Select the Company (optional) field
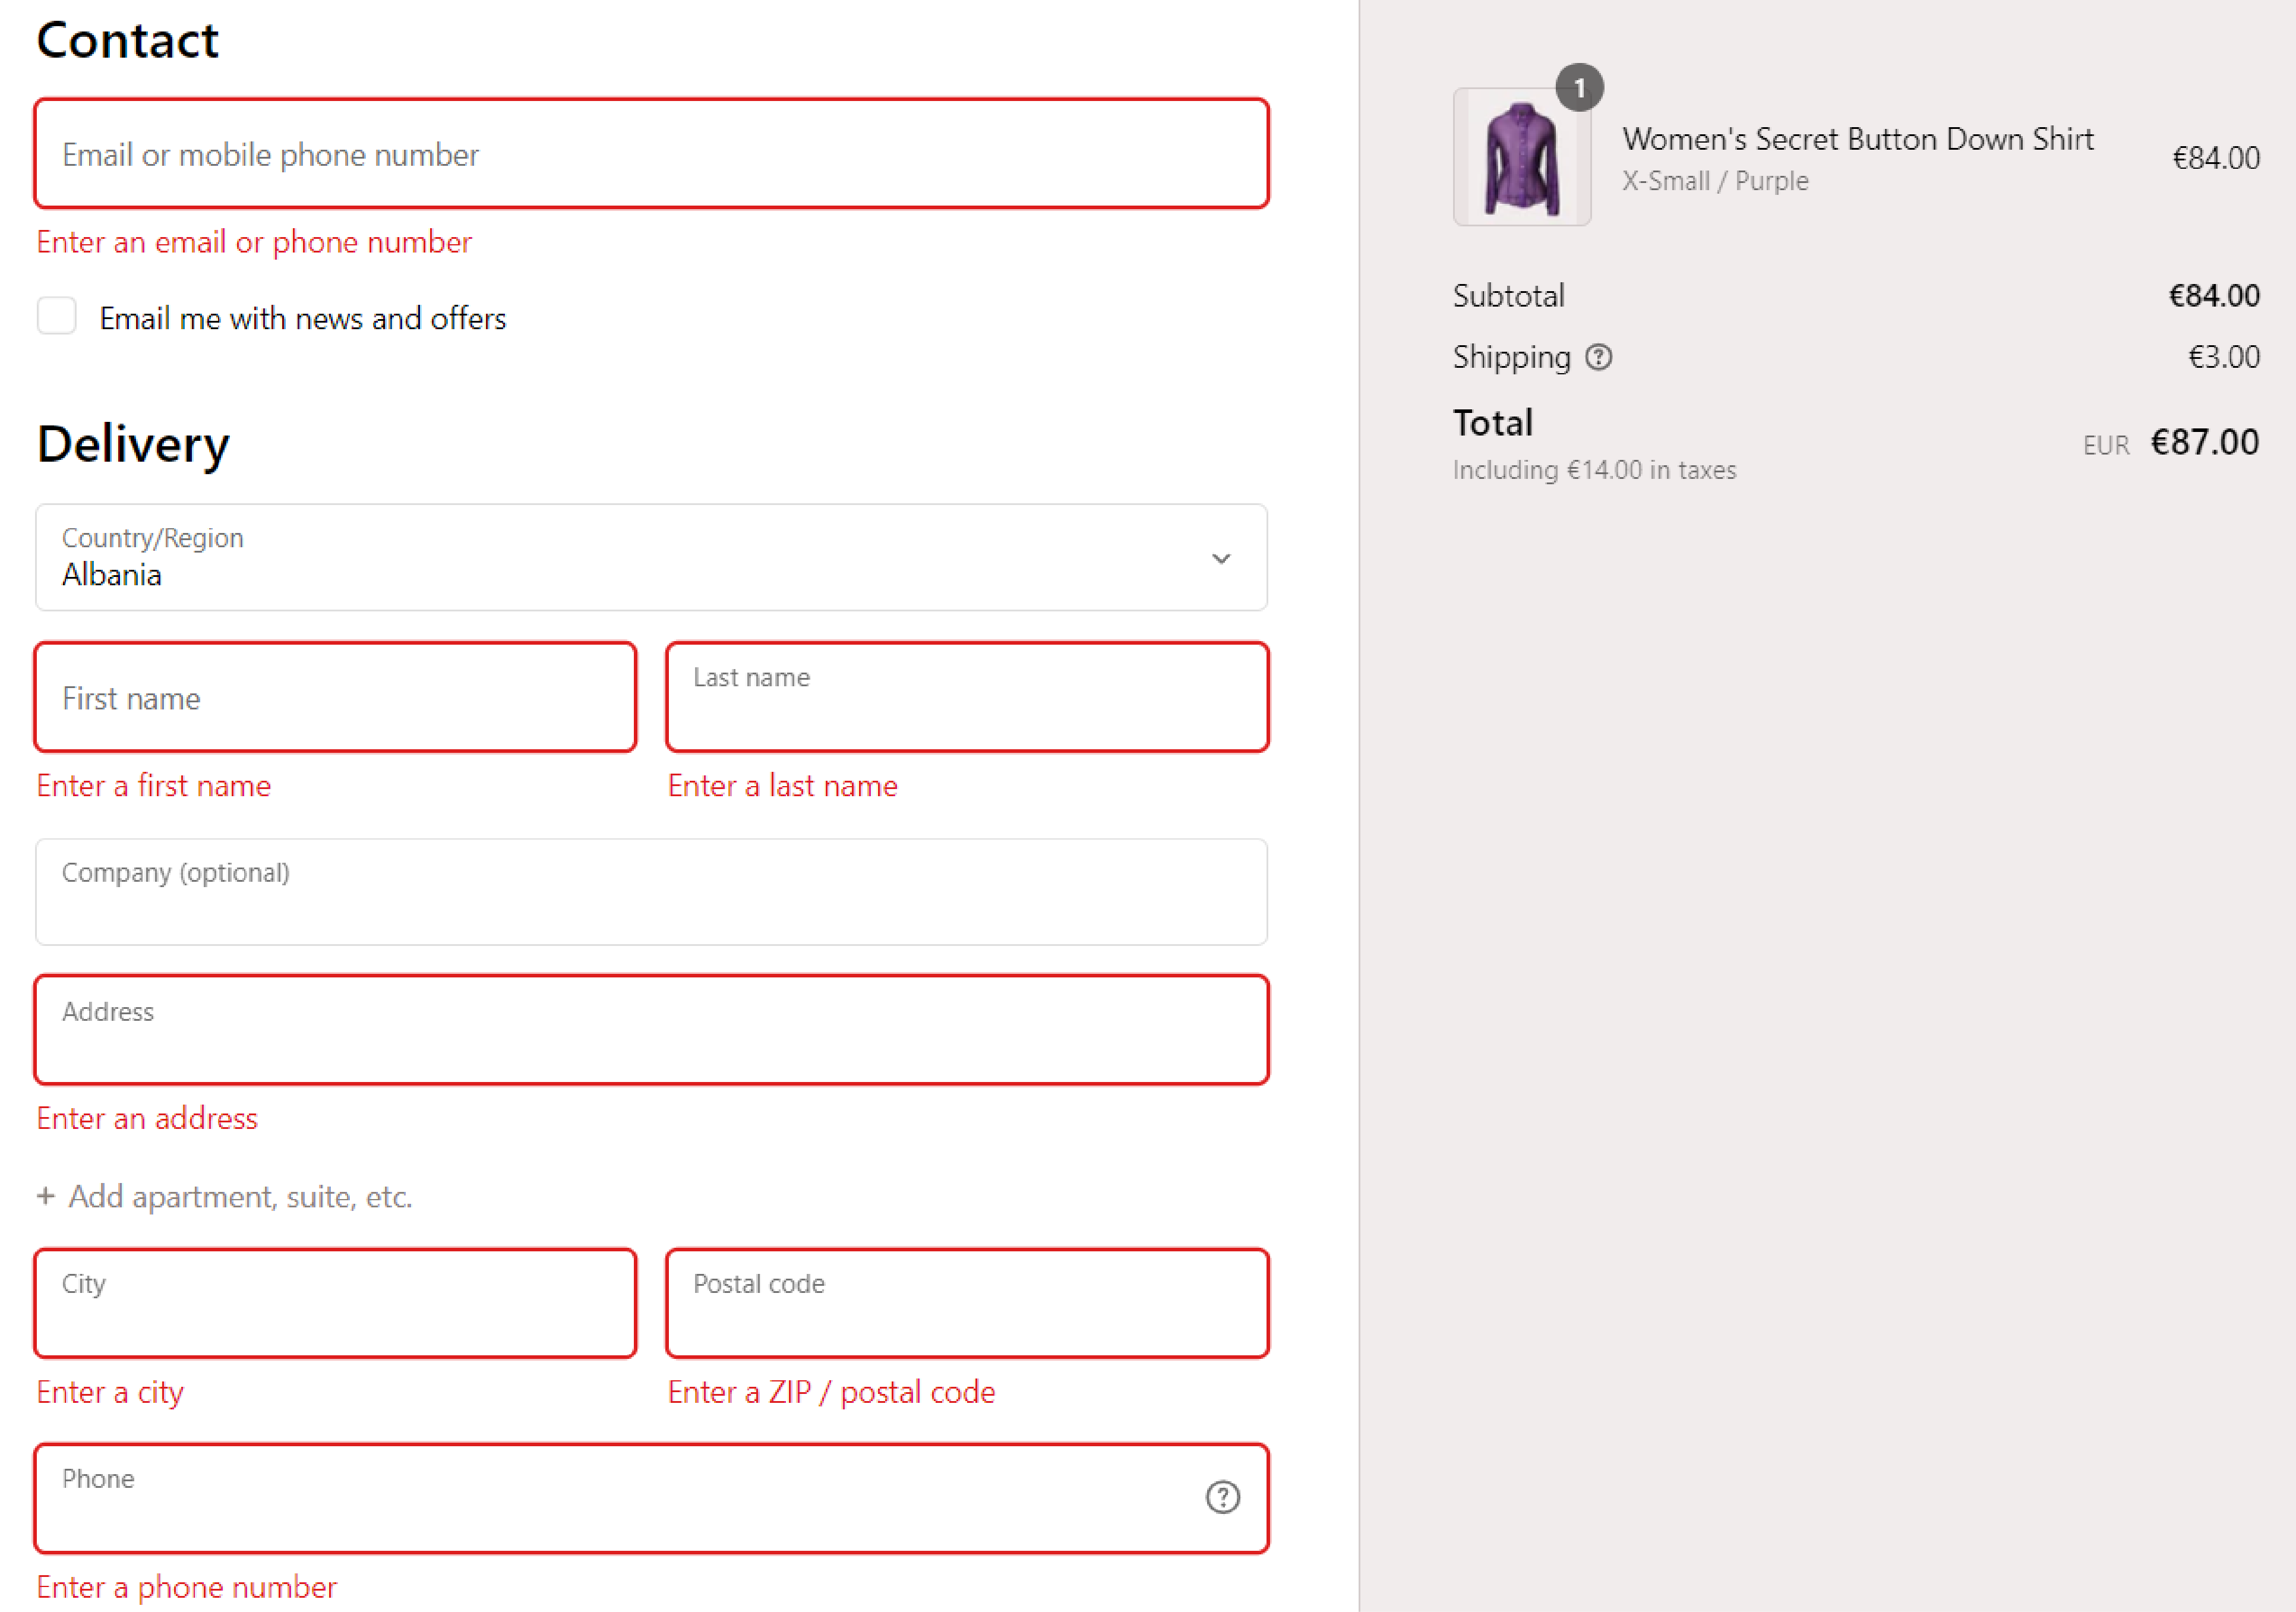This screenshot has height=1612, width=2296. pyautogui.click(x=650, y=892)
